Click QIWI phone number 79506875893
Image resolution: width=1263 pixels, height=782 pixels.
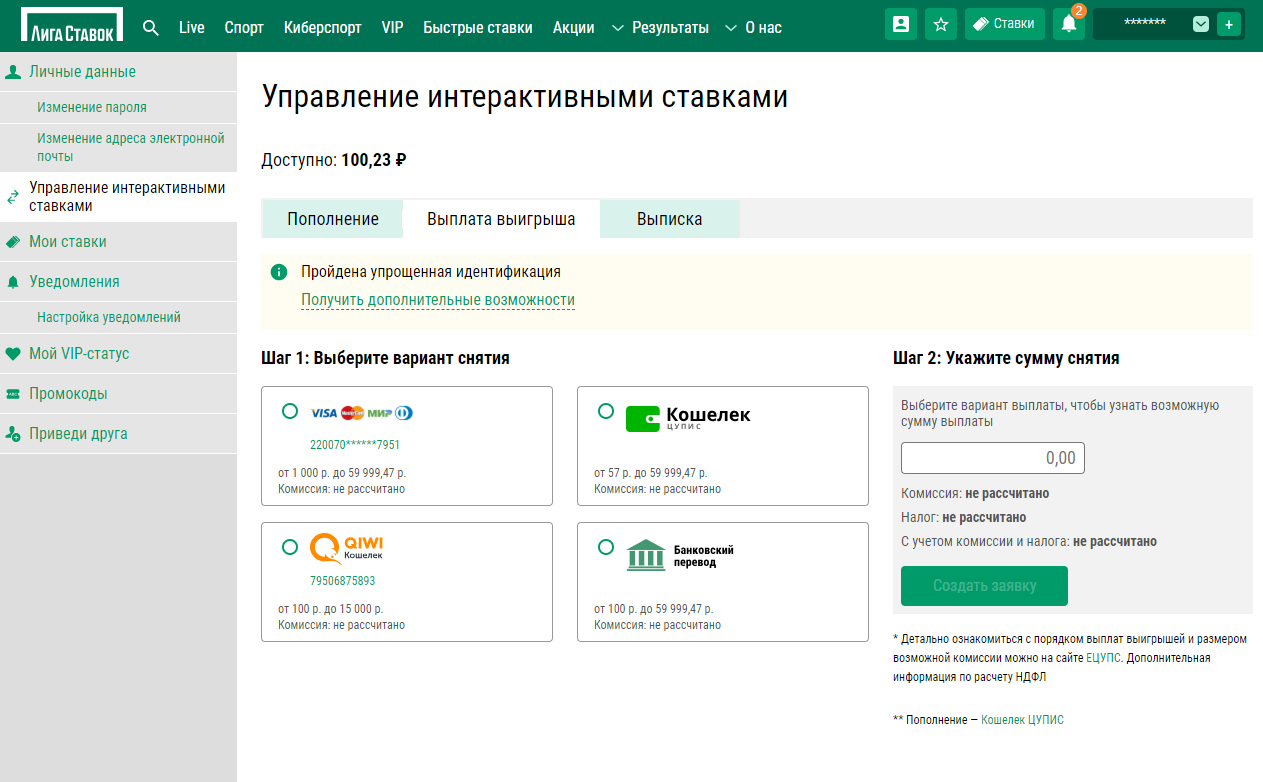343,581
